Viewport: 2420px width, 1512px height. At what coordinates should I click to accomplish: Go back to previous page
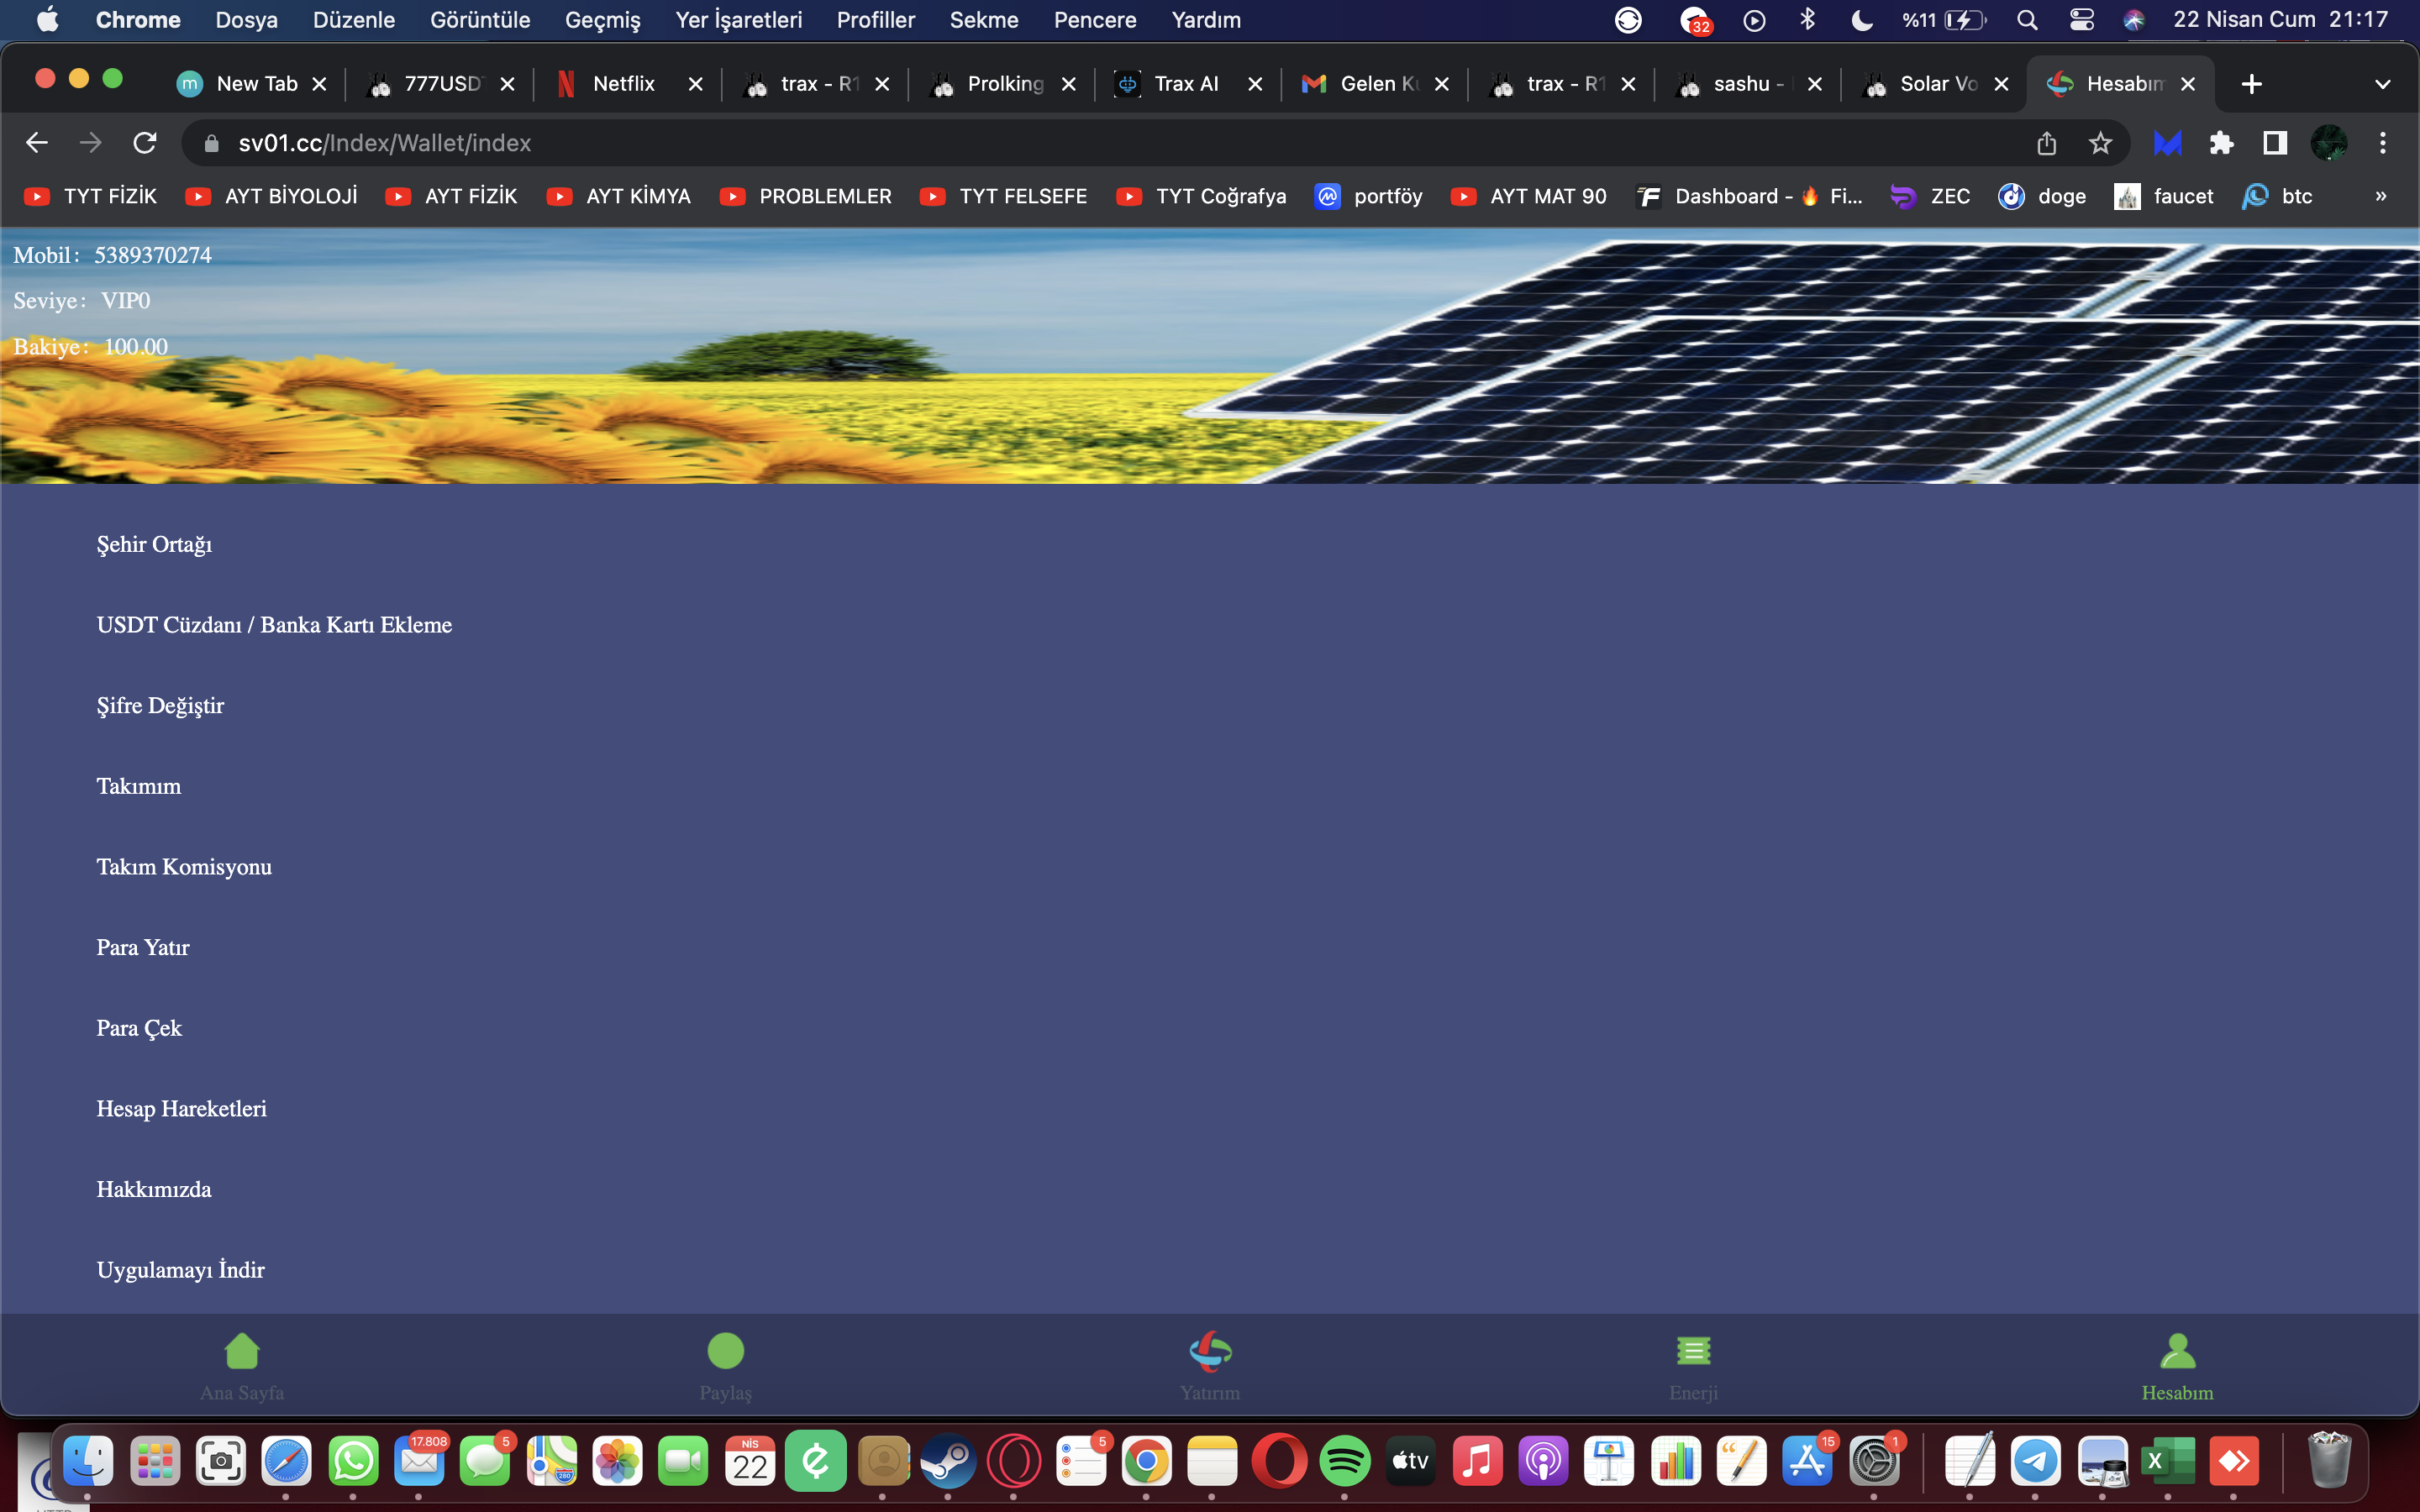pos(37,143)
